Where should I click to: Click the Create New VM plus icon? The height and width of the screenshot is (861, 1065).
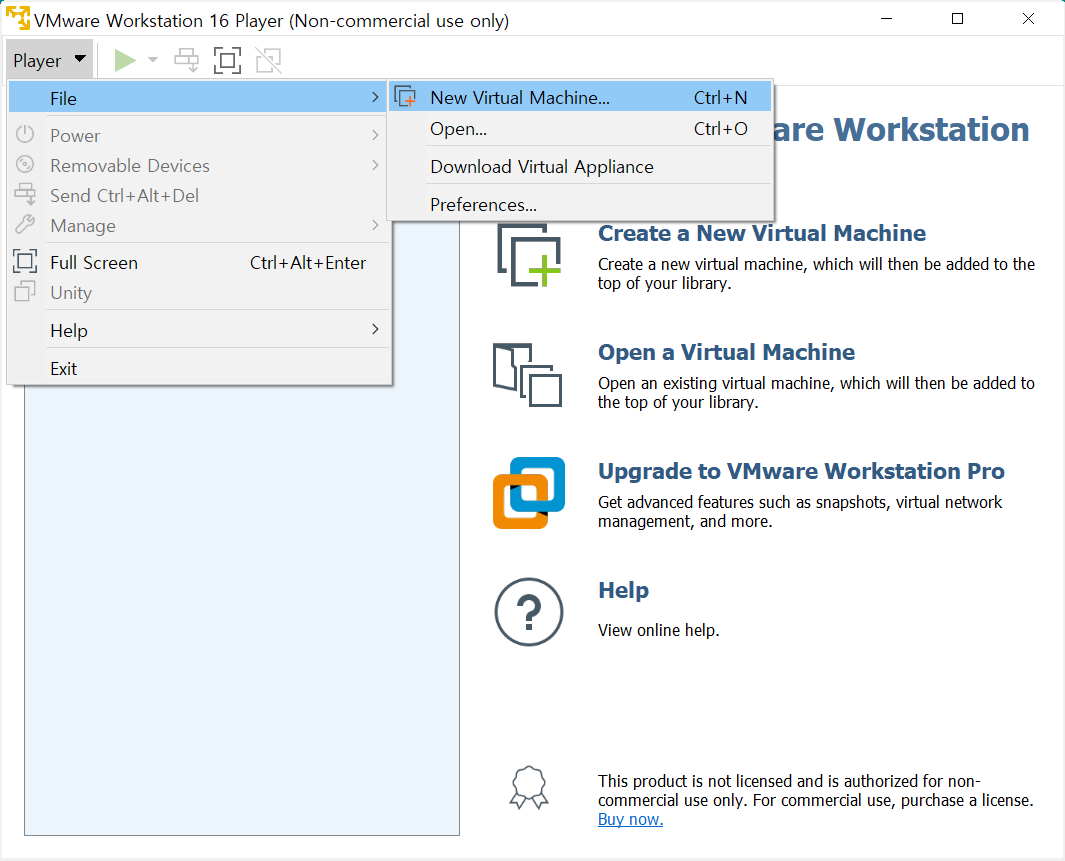coord(529,255)
